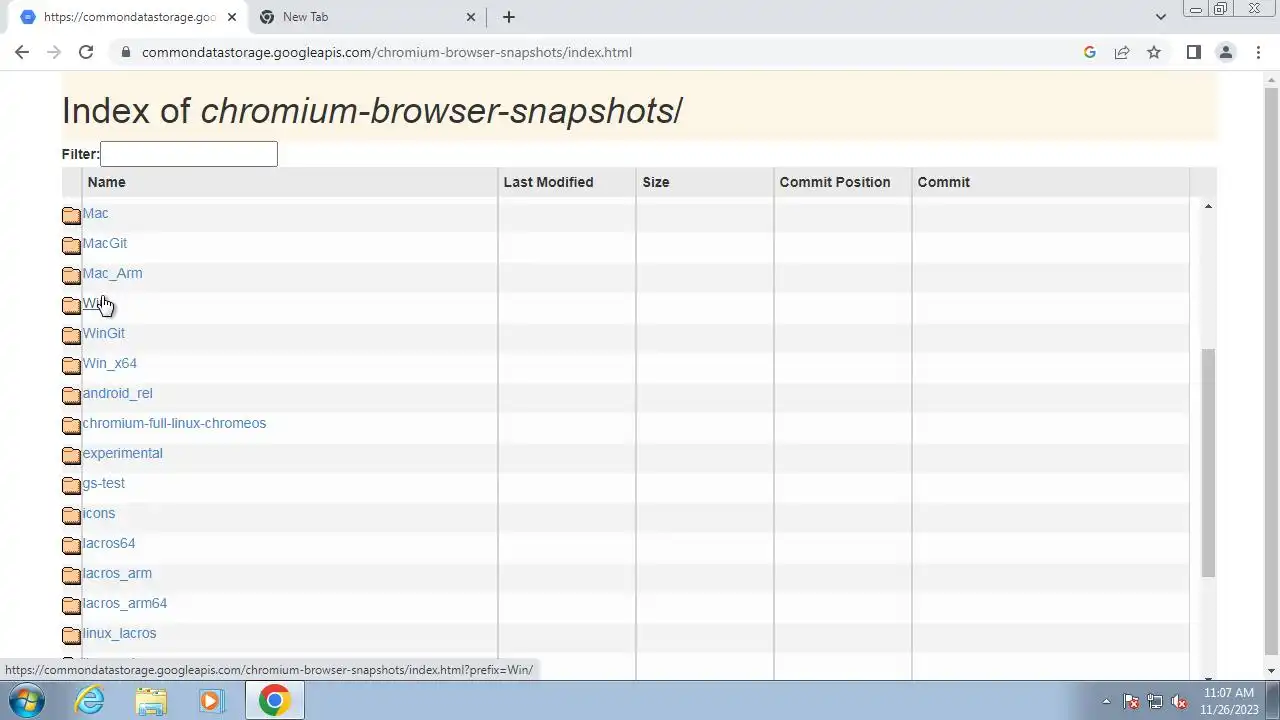Click the folder icon beside android_rel
Image resolution: width=1280 pixels, height=720 pixels.
[71, 395]
